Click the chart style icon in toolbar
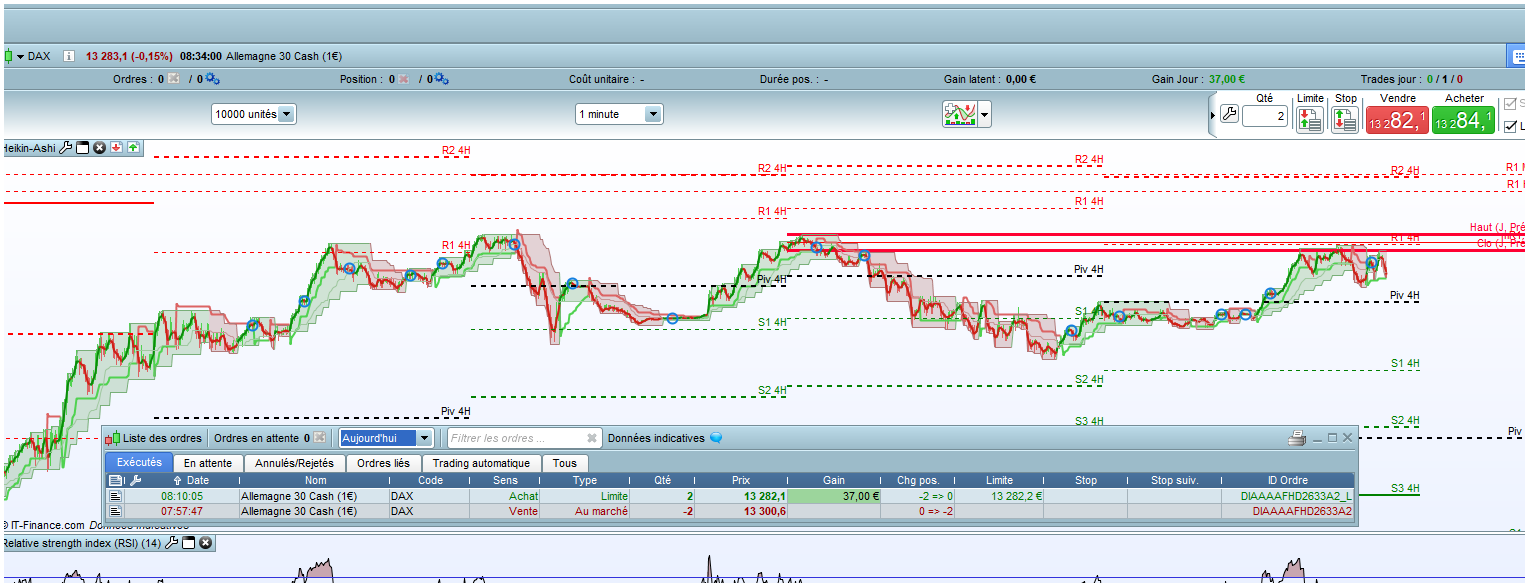 [960, 114]
